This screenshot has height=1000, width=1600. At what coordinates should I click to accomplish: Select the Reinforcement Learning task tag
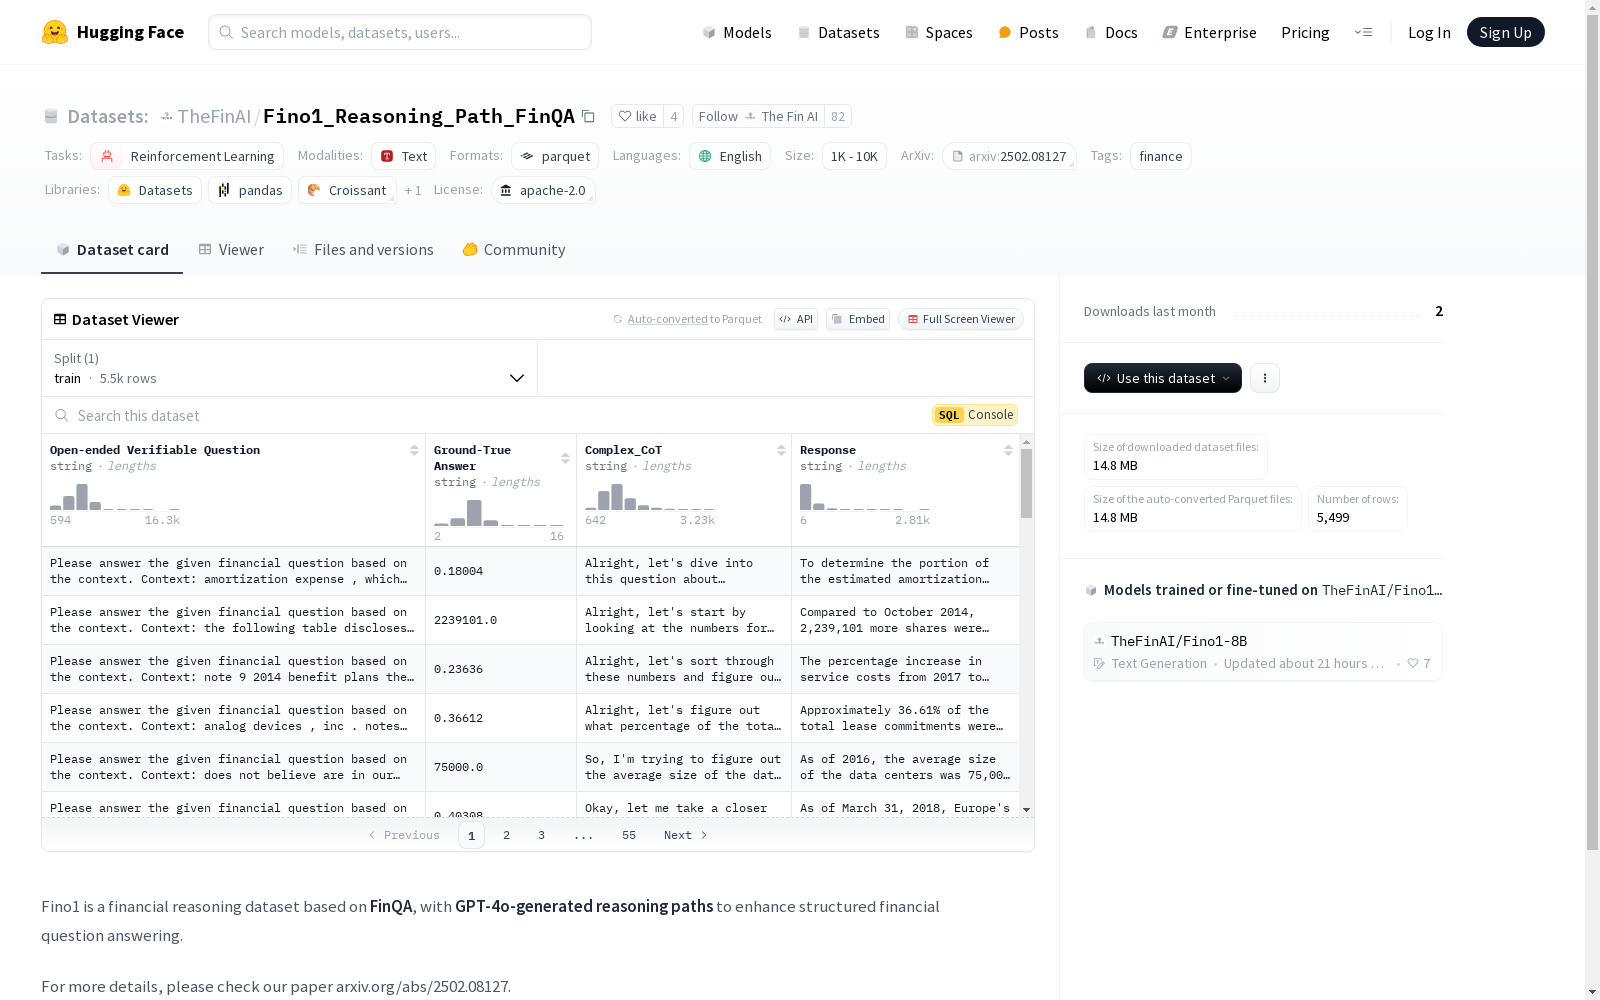coord(187,156)
